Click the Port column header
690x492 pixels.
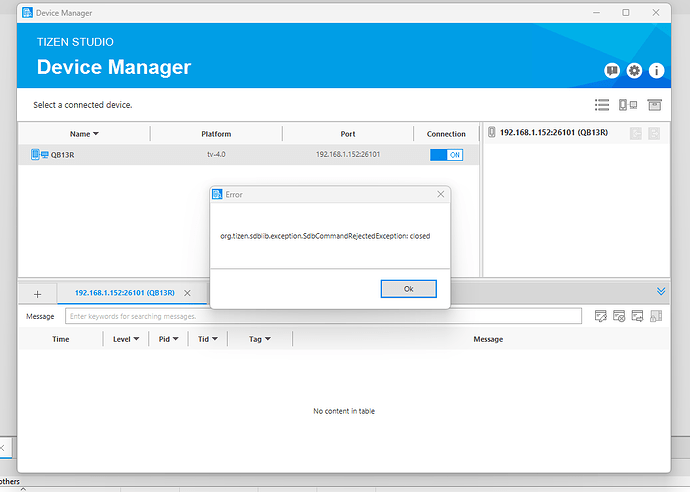(x=348, y=134)
